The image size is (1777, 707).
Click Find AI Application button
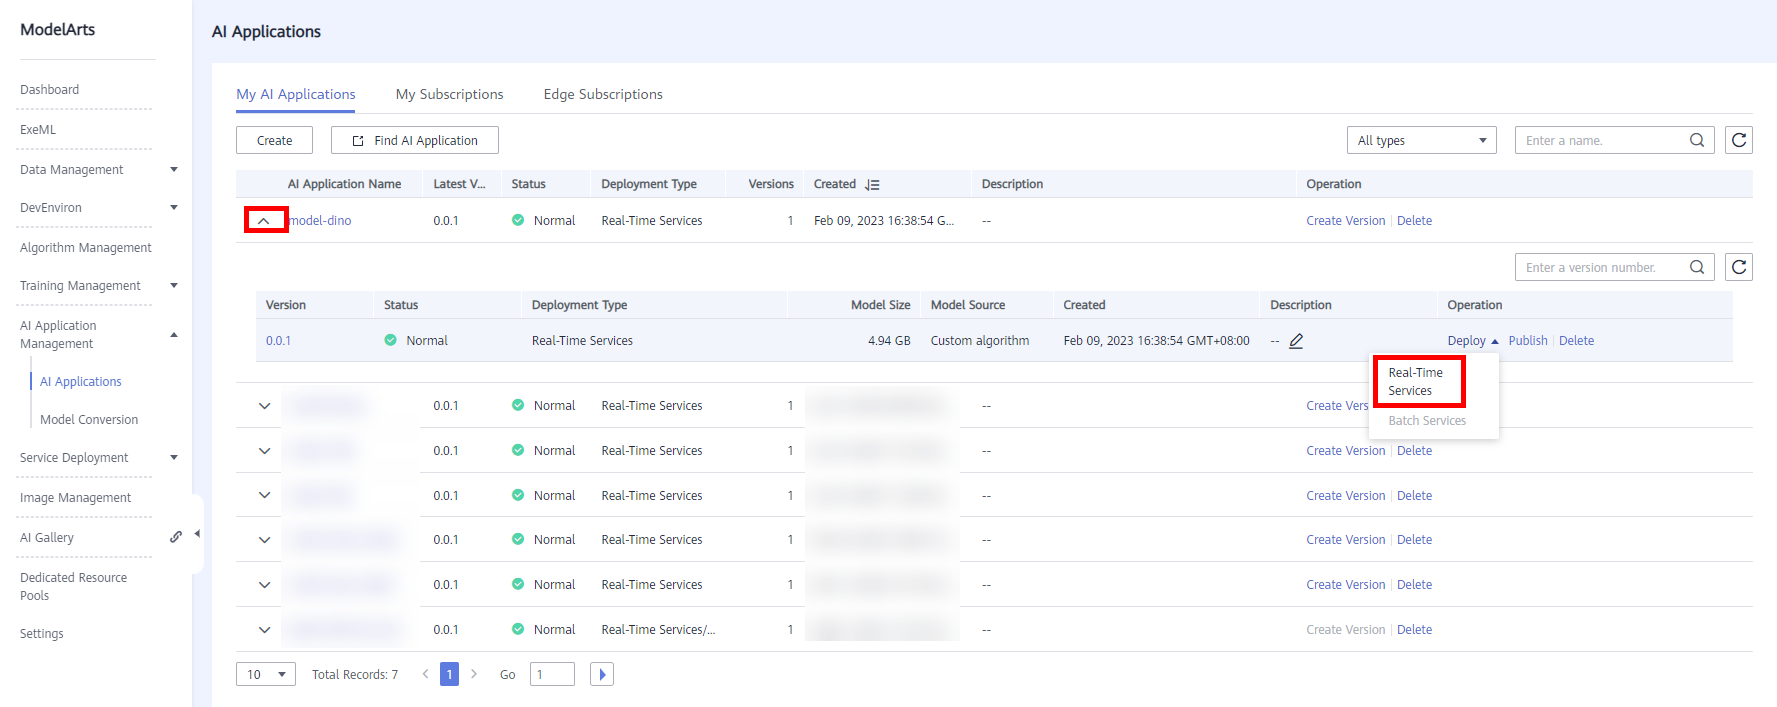click(x=415, y=140)
